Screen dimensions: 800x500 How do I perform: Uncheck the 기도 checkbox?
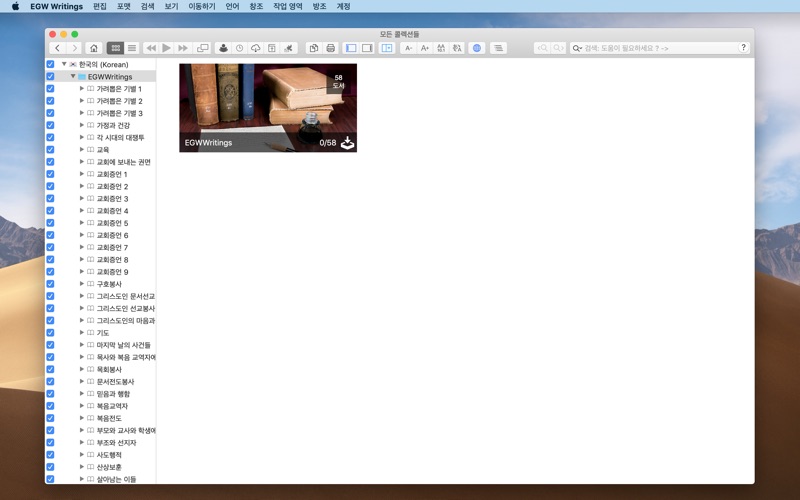point(50,333)
